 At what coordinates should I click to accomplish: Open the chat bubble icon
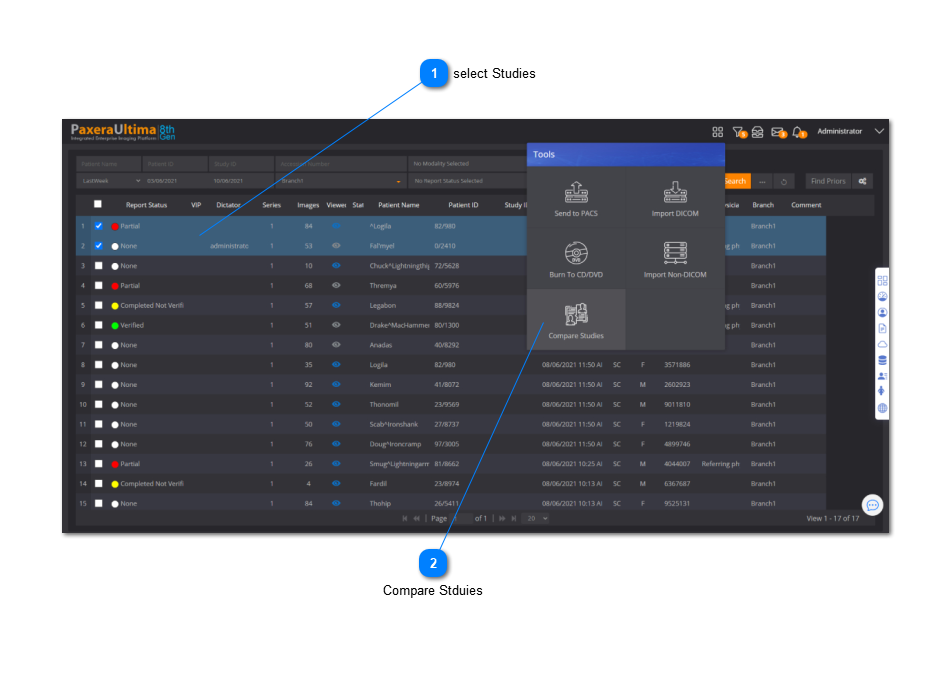coord(872,506)
